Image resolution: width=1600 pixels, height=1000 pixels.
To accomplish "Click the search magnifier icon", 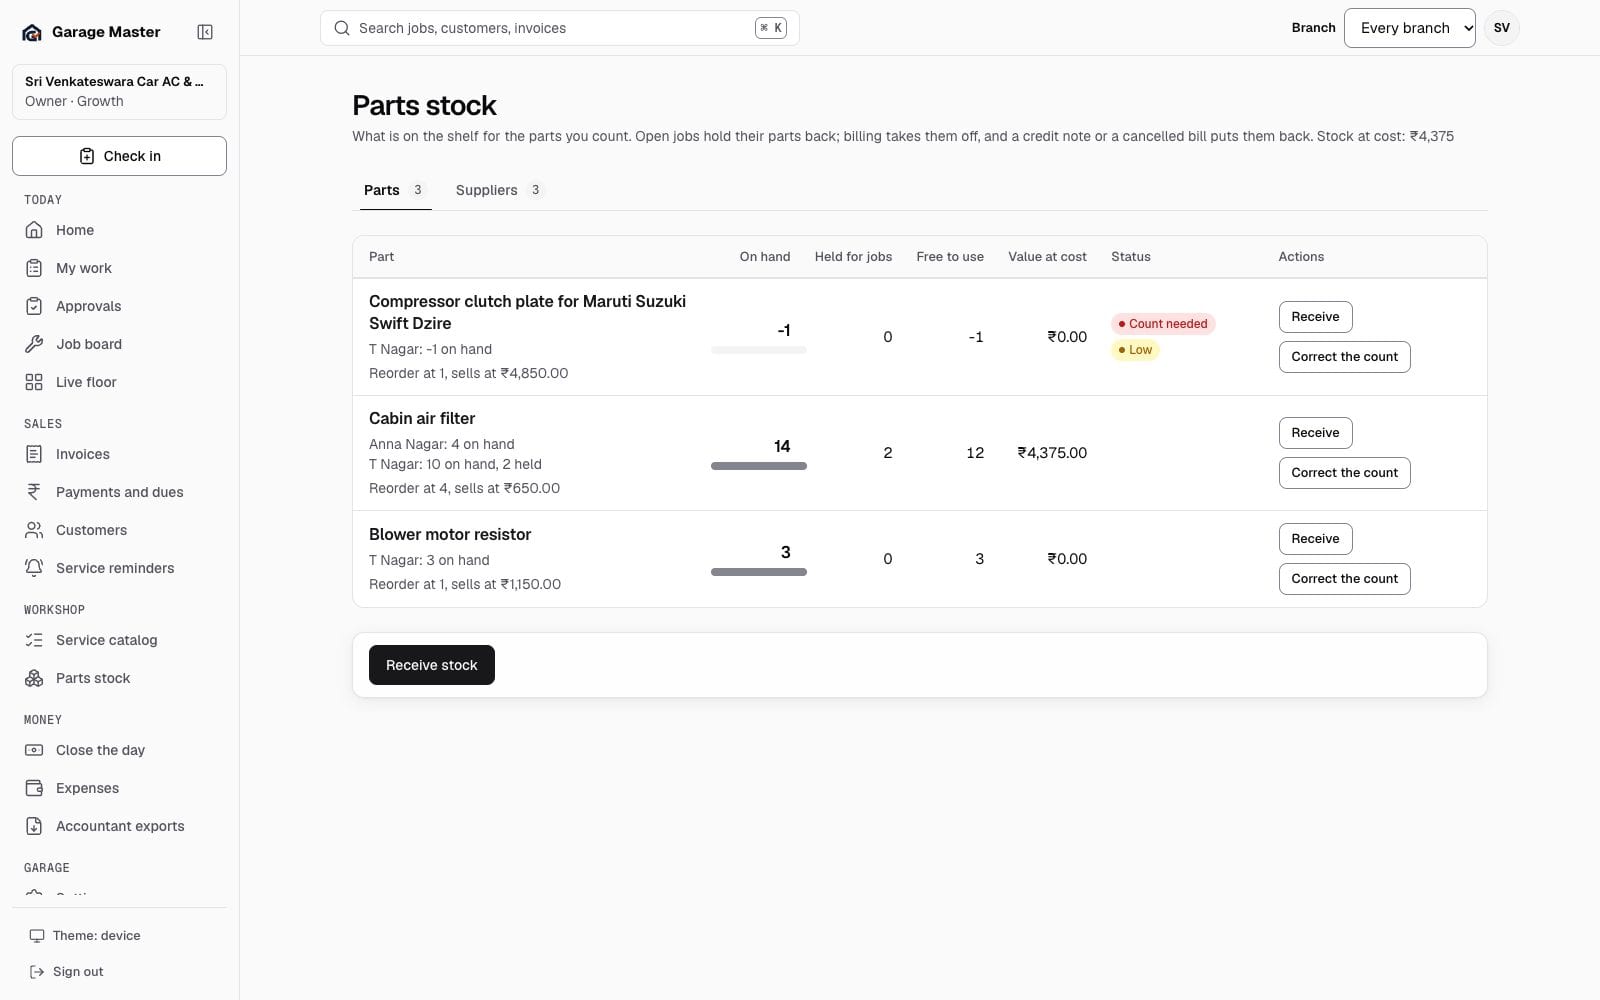I will point(341,28).
